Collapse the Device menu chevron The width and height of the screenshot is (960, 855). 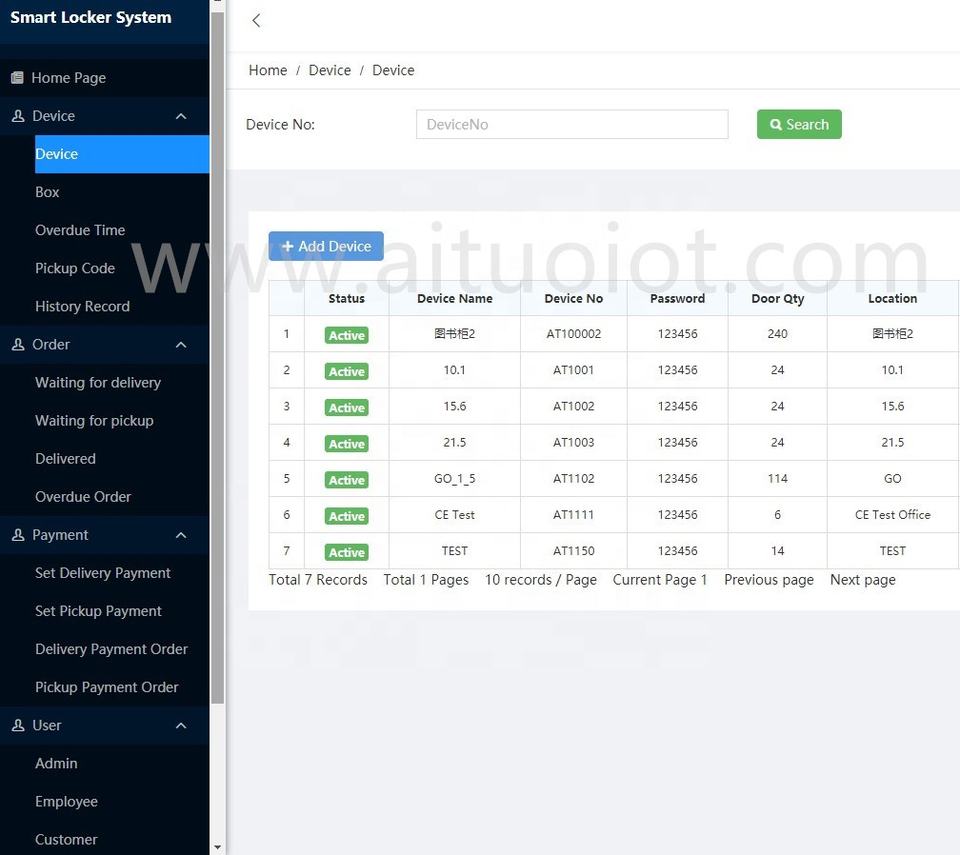[x=181, y=116]
